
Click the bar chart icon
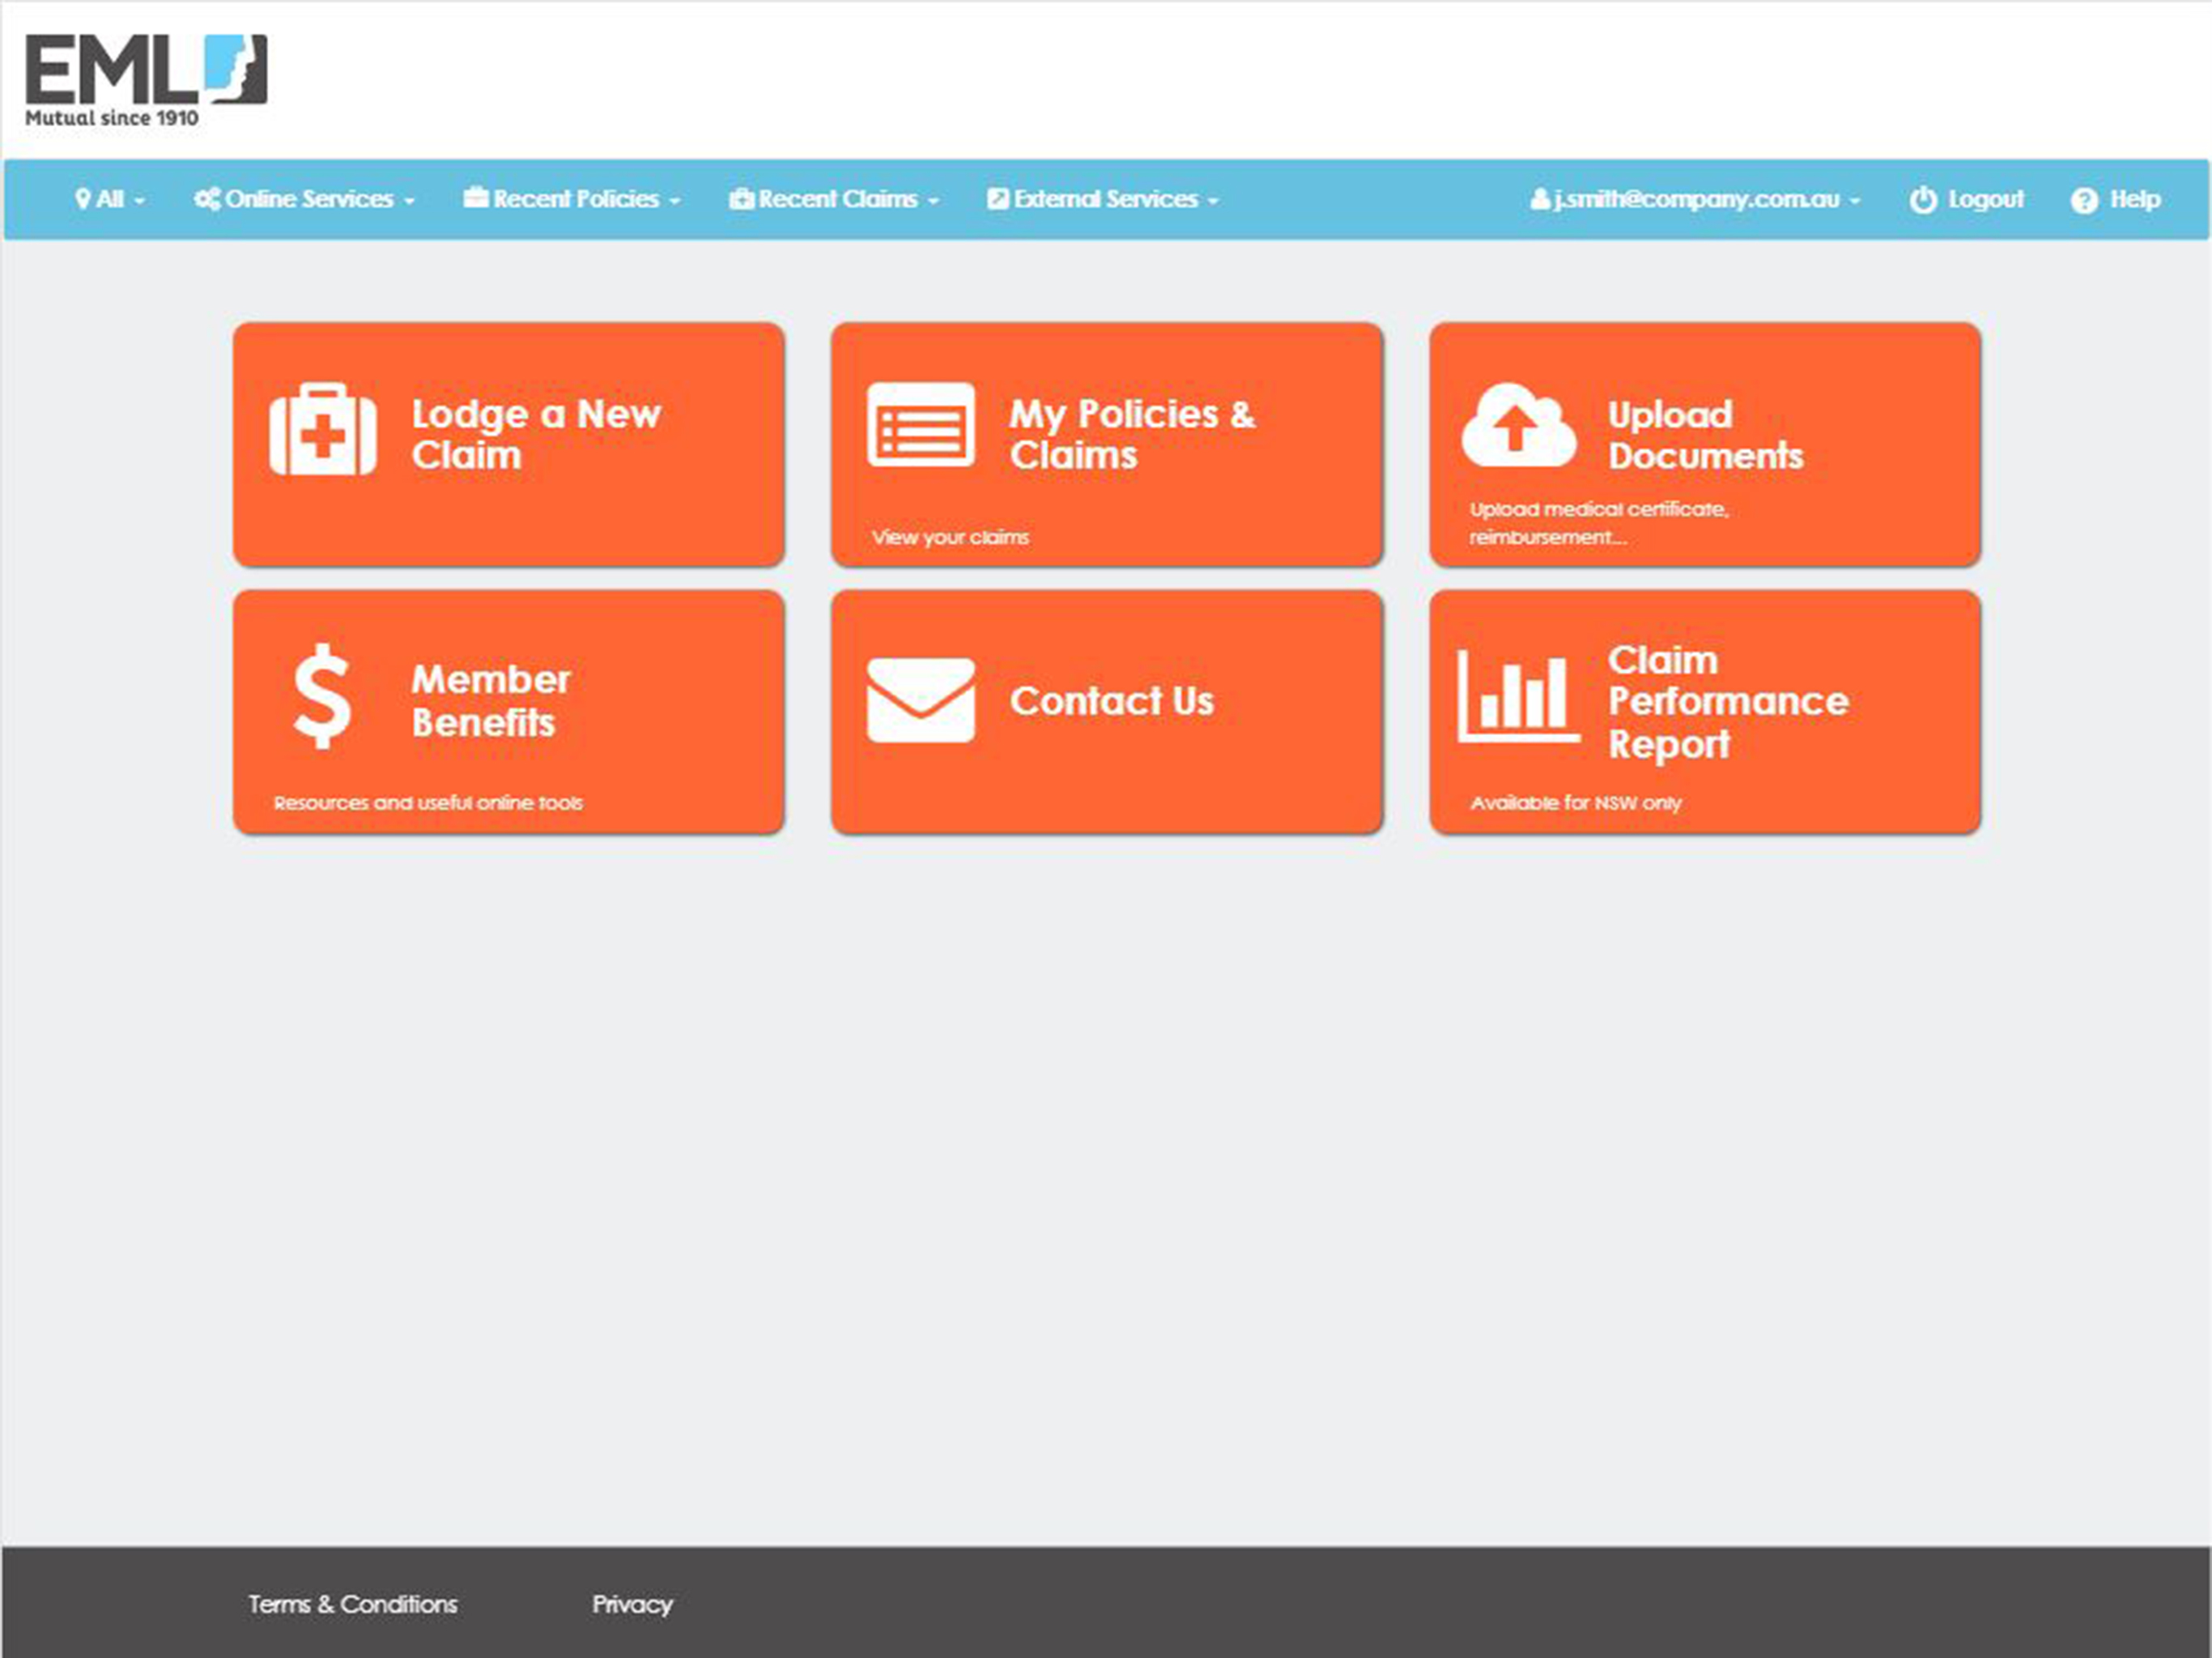1518,697
